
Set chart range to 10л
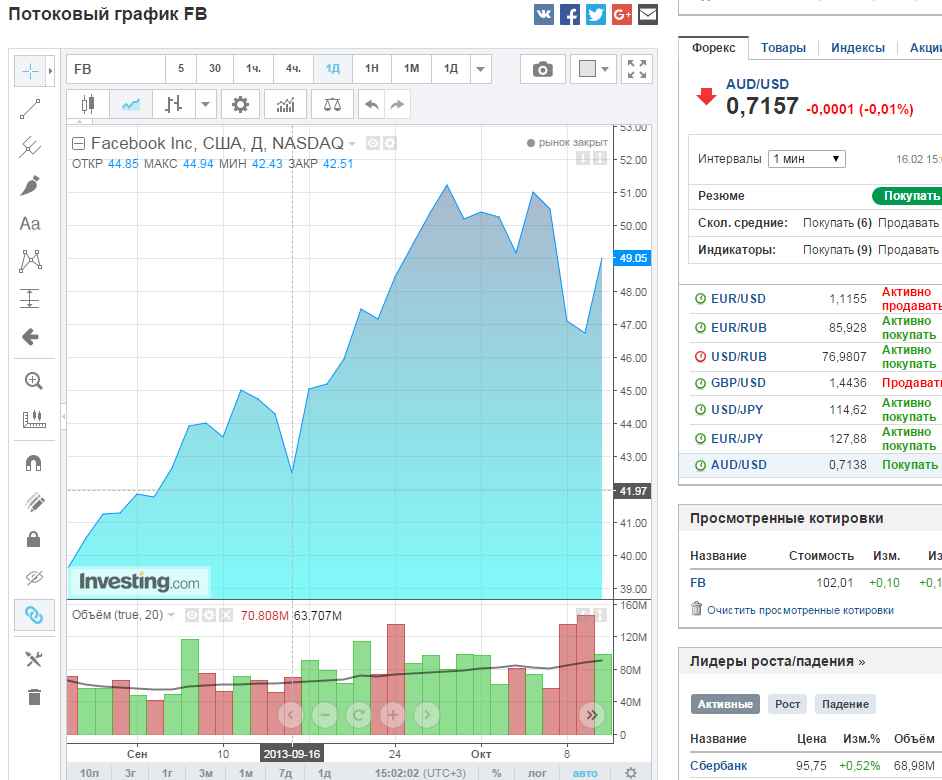tap(89, 773)
